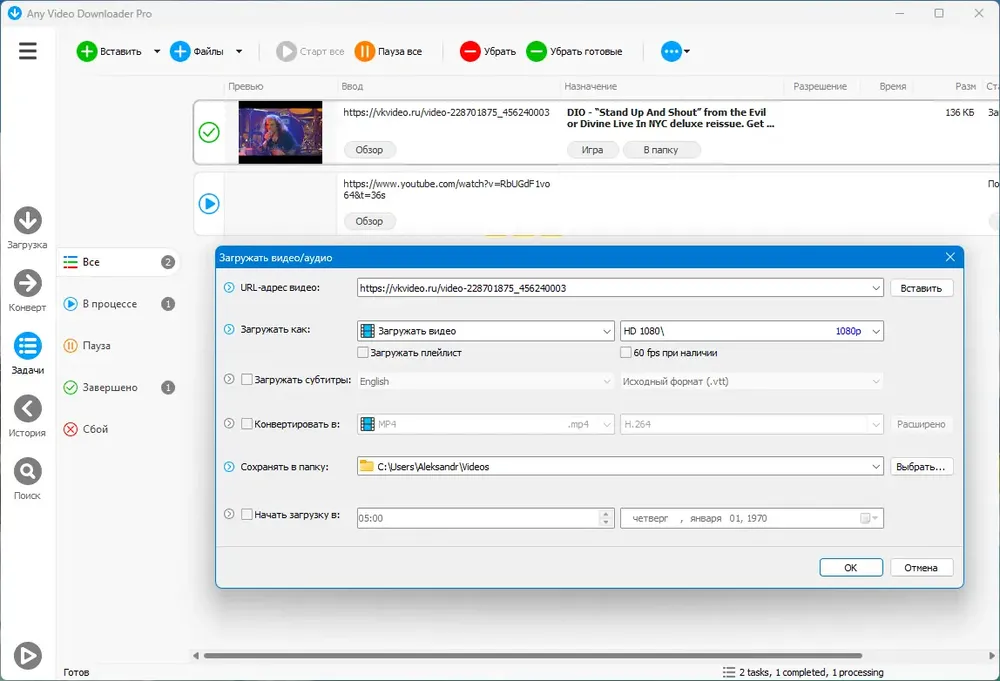The height and width of the screenshot is (681, 1000).
Task: Enable the Начать загрузку в checkbox
Action: pos(247,514)
